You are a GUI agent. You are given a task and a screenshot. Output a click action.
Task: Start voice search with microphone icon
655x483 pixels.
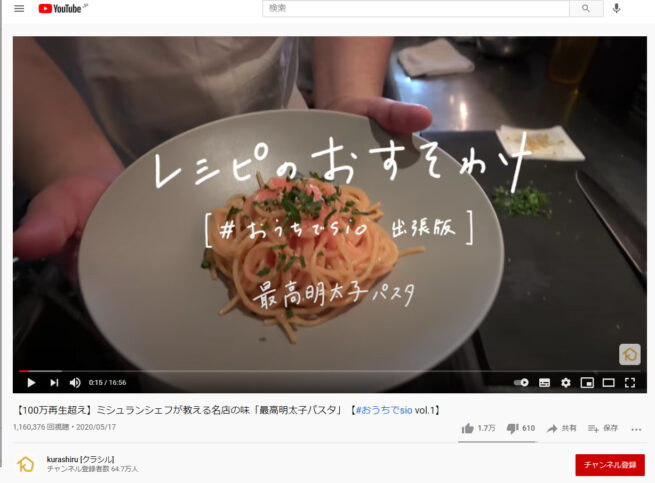click(617, 8)
